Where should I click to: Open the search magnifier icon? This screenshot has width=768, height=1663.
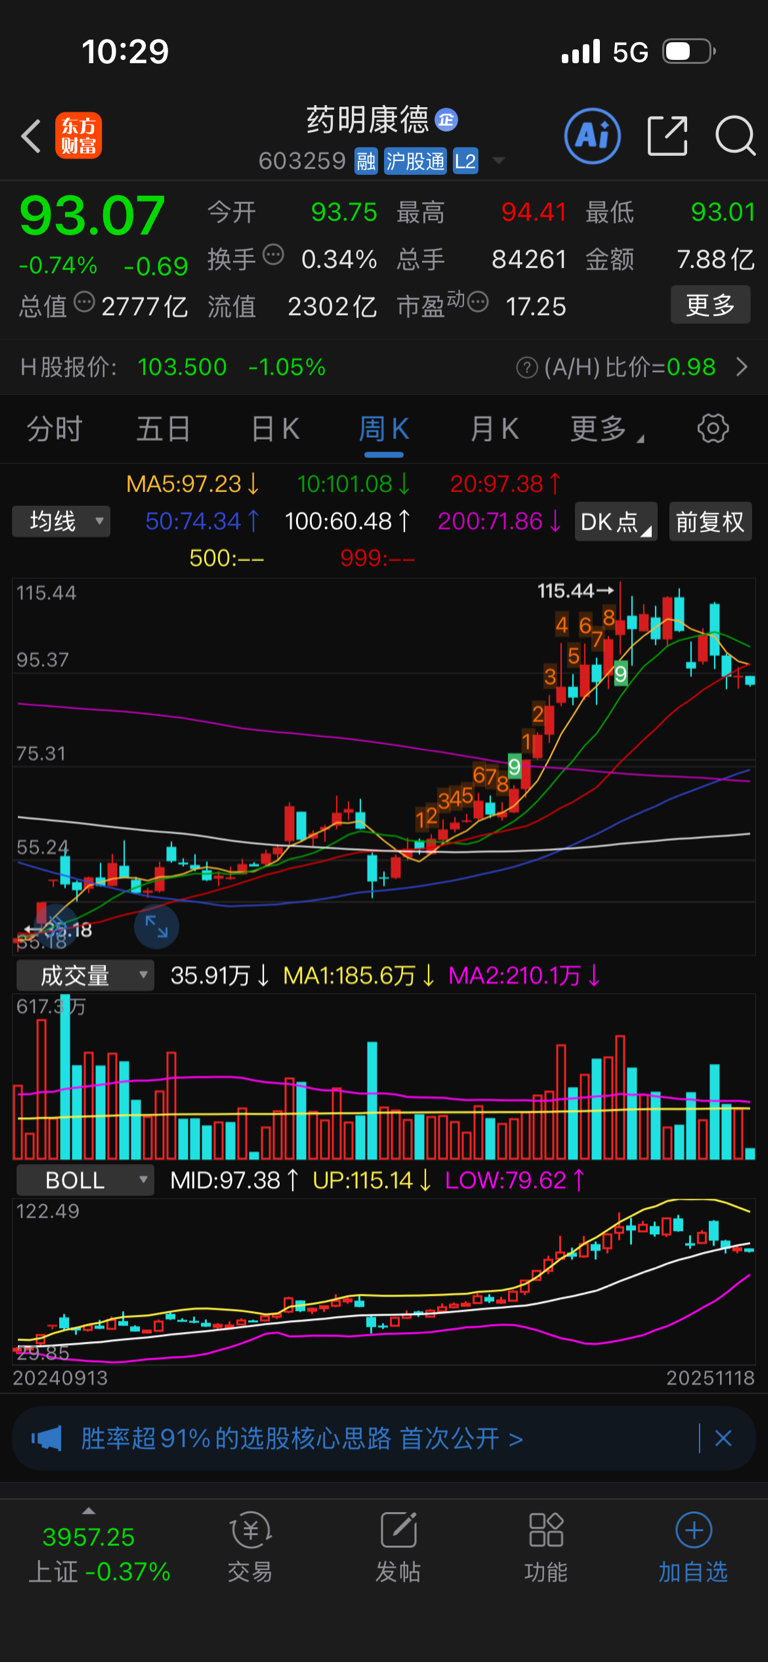coord(735,135)
